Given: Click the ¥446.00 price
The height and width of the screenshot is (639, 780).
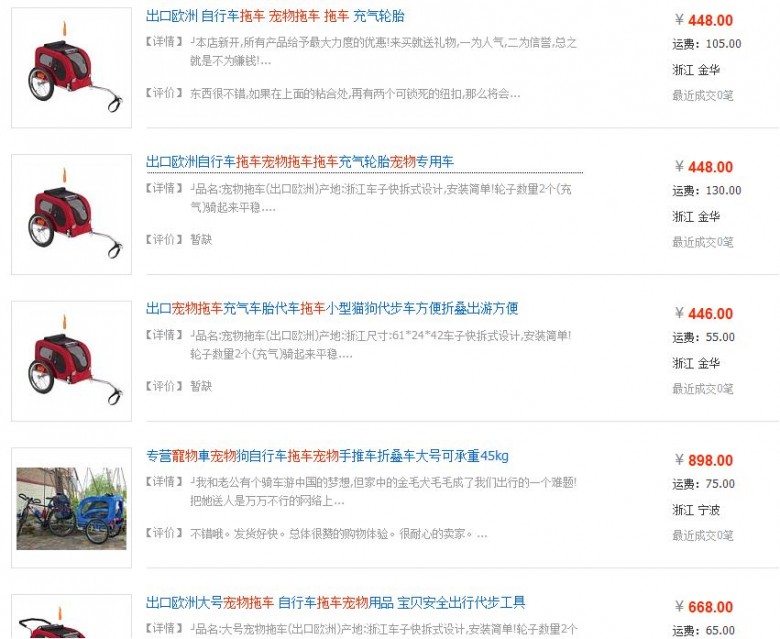Looking at the screenshot, I should 704,313.
